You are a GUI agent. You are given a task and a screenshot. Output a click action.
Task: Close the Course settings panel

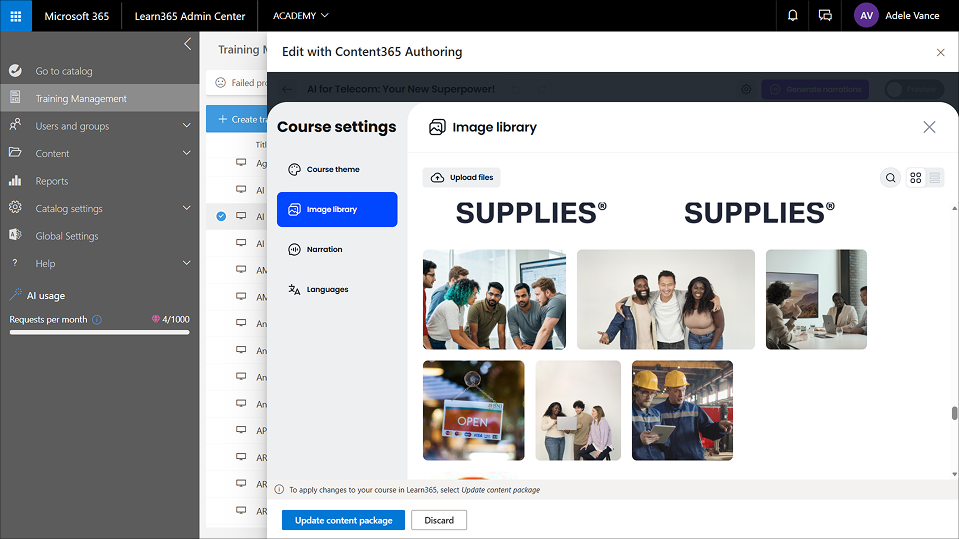coord(929,127)
